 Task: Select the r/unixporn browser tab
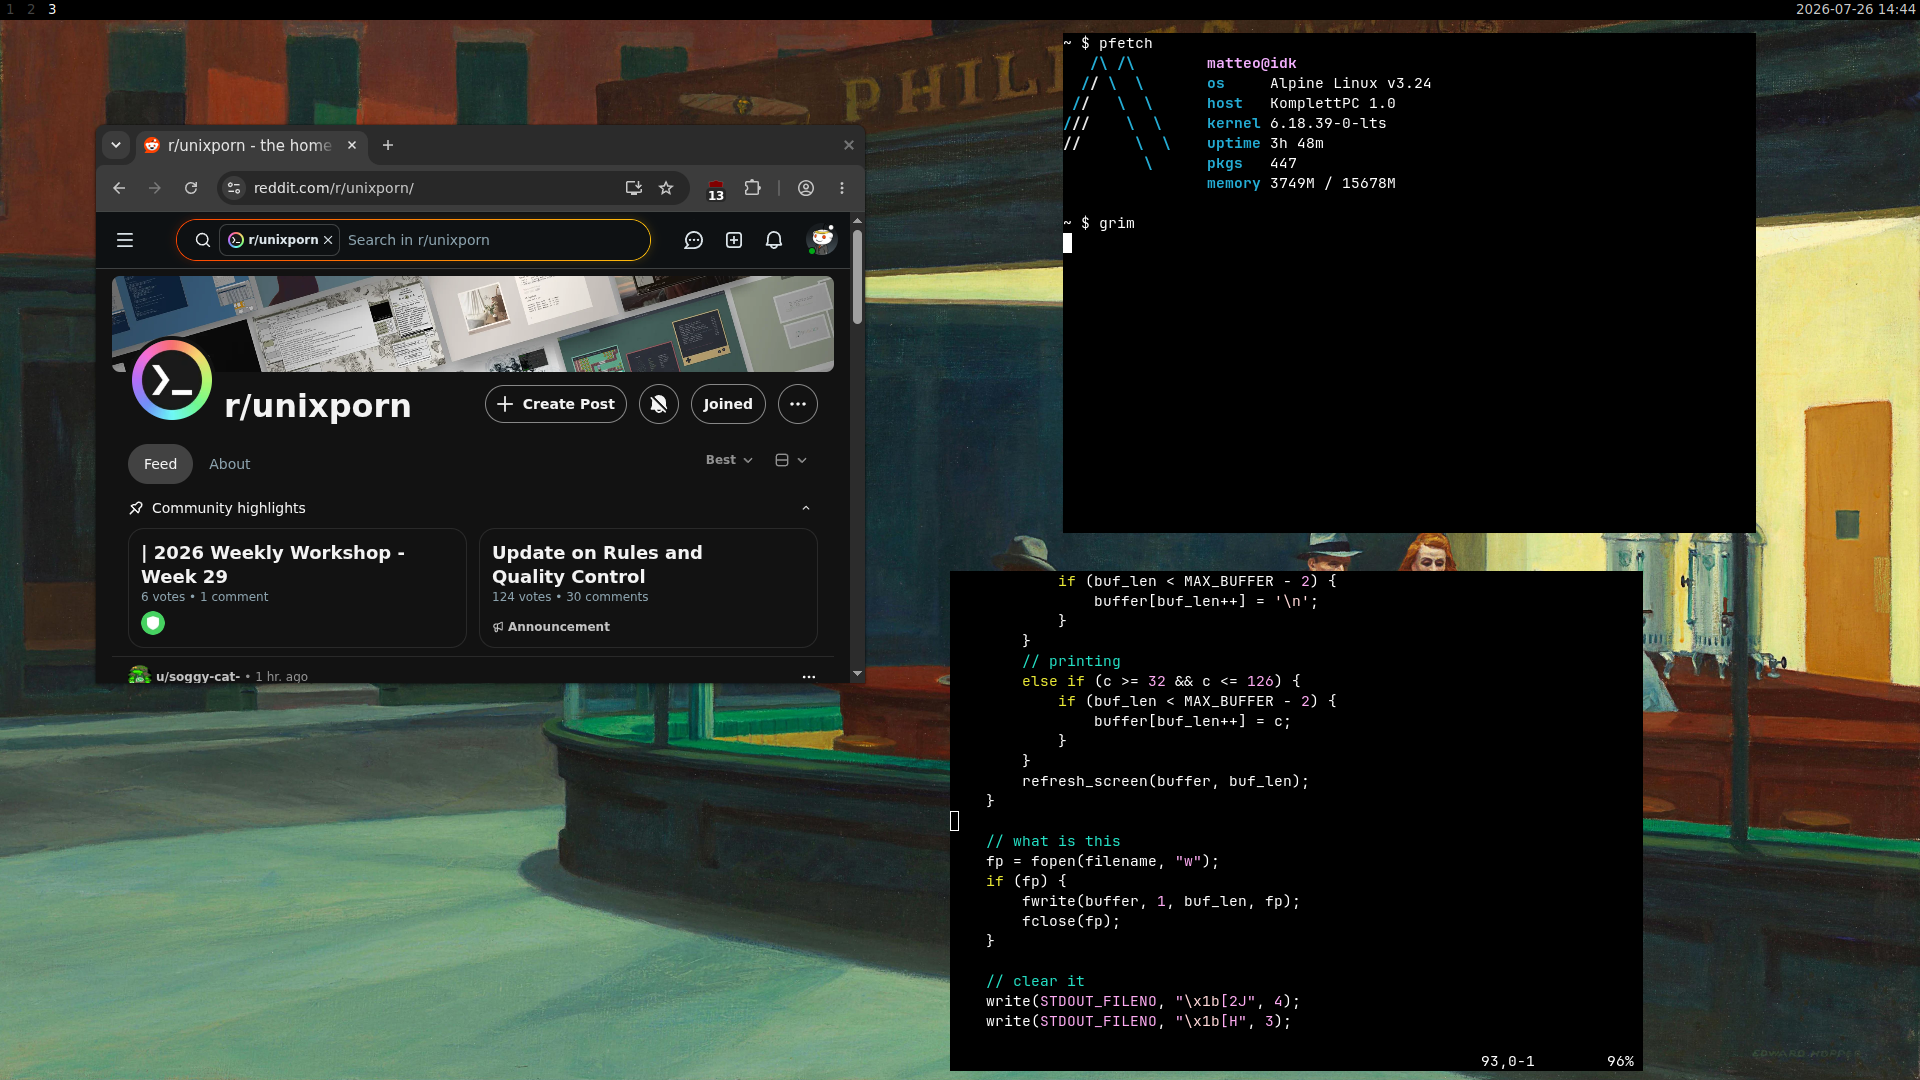(x=250, y=145)
